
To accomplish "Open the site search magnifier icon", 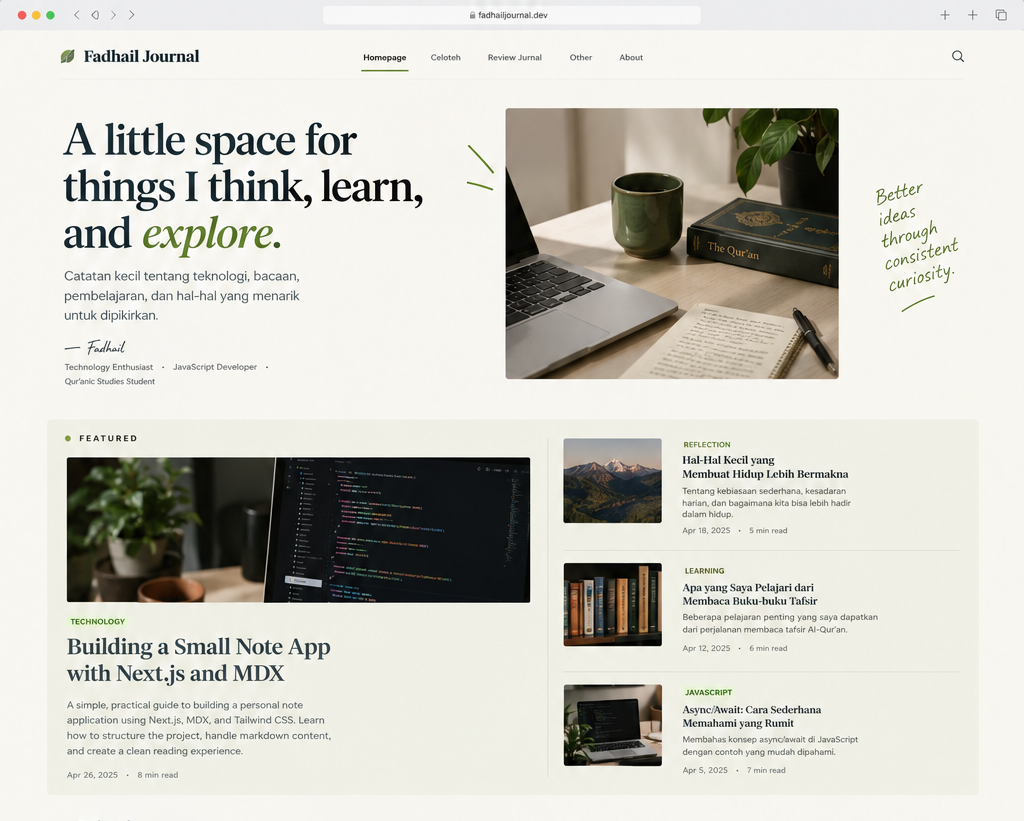I will coord(957,56).
